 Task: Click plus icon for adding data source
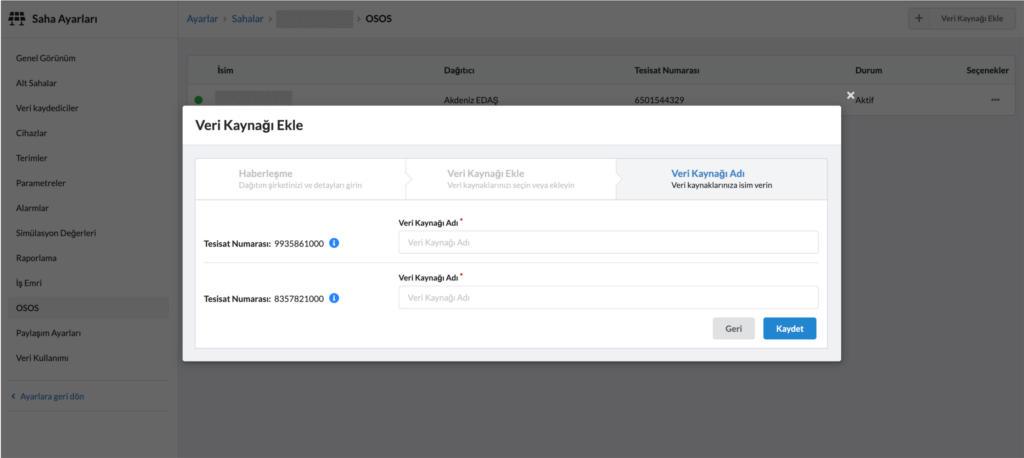(x=919, y=19)
